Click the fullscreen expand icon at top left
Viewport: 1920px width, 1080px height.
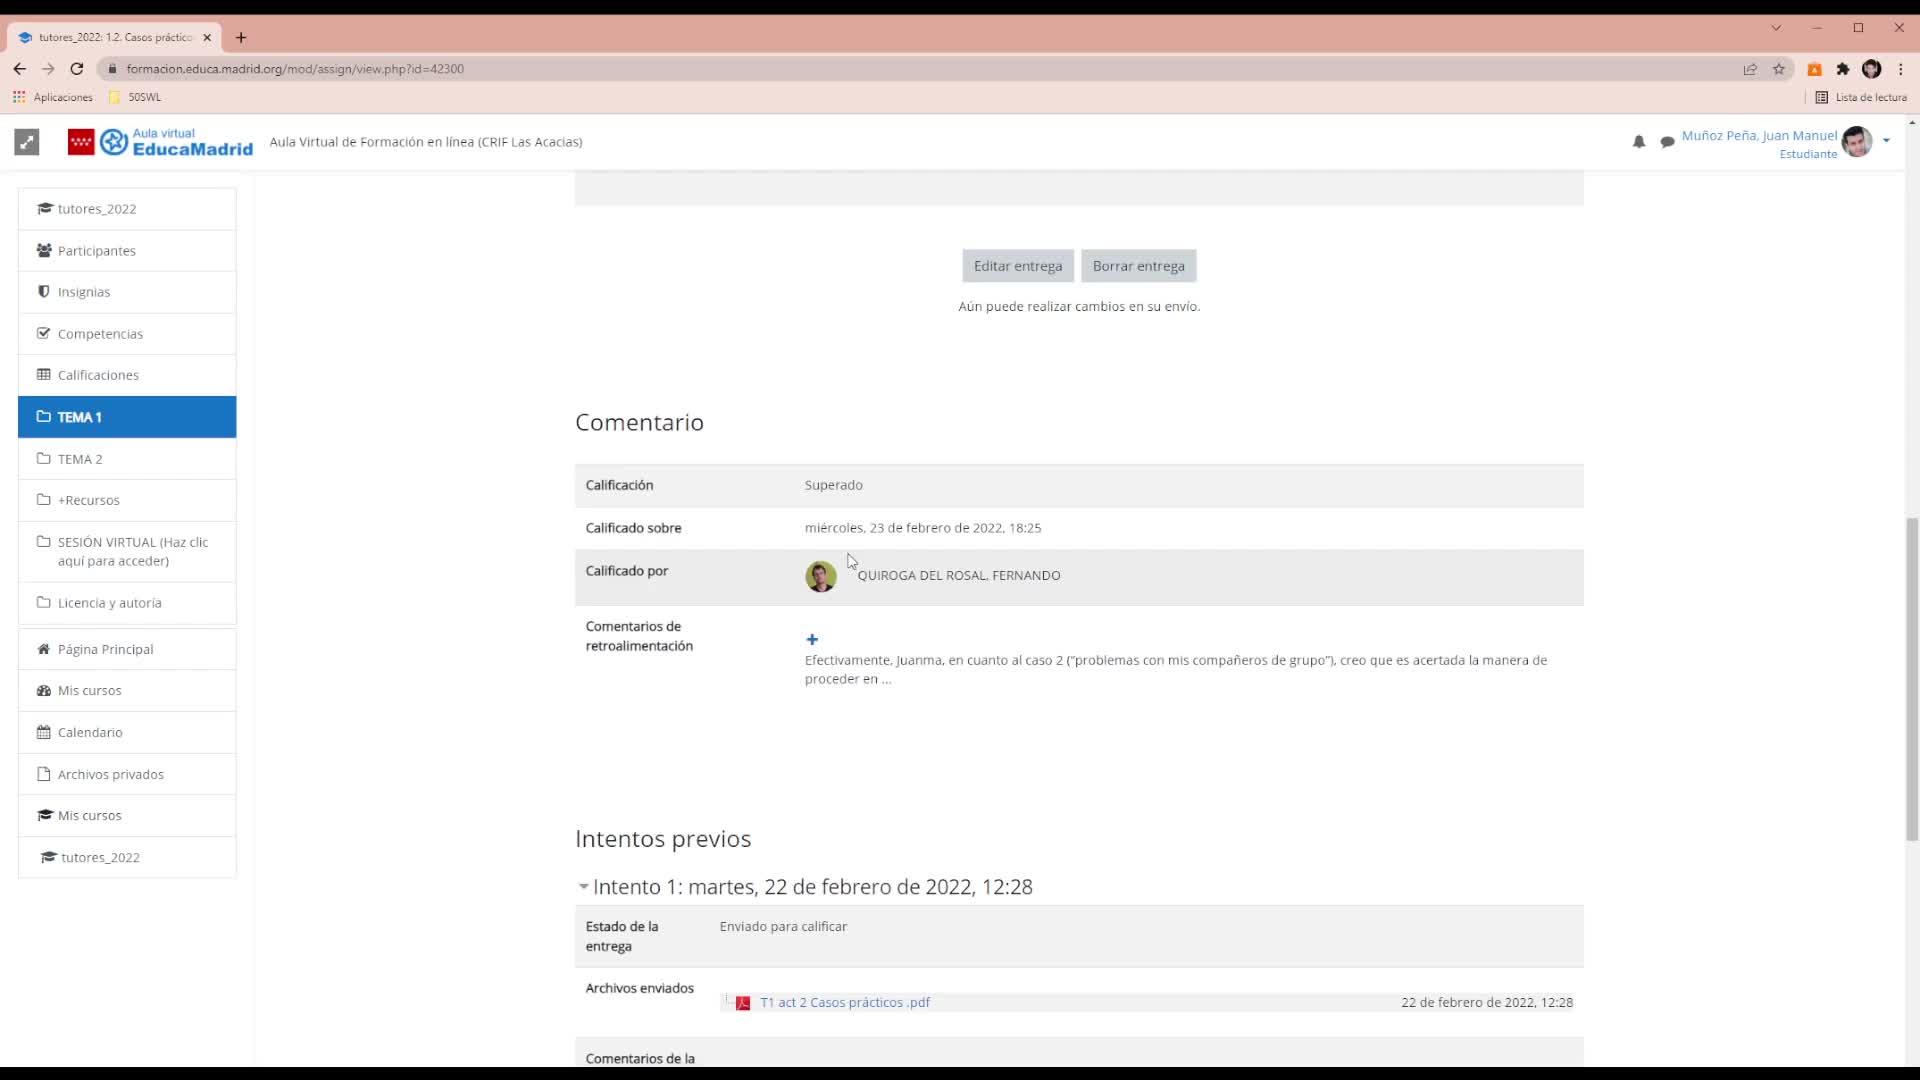(x=27, y=142)
